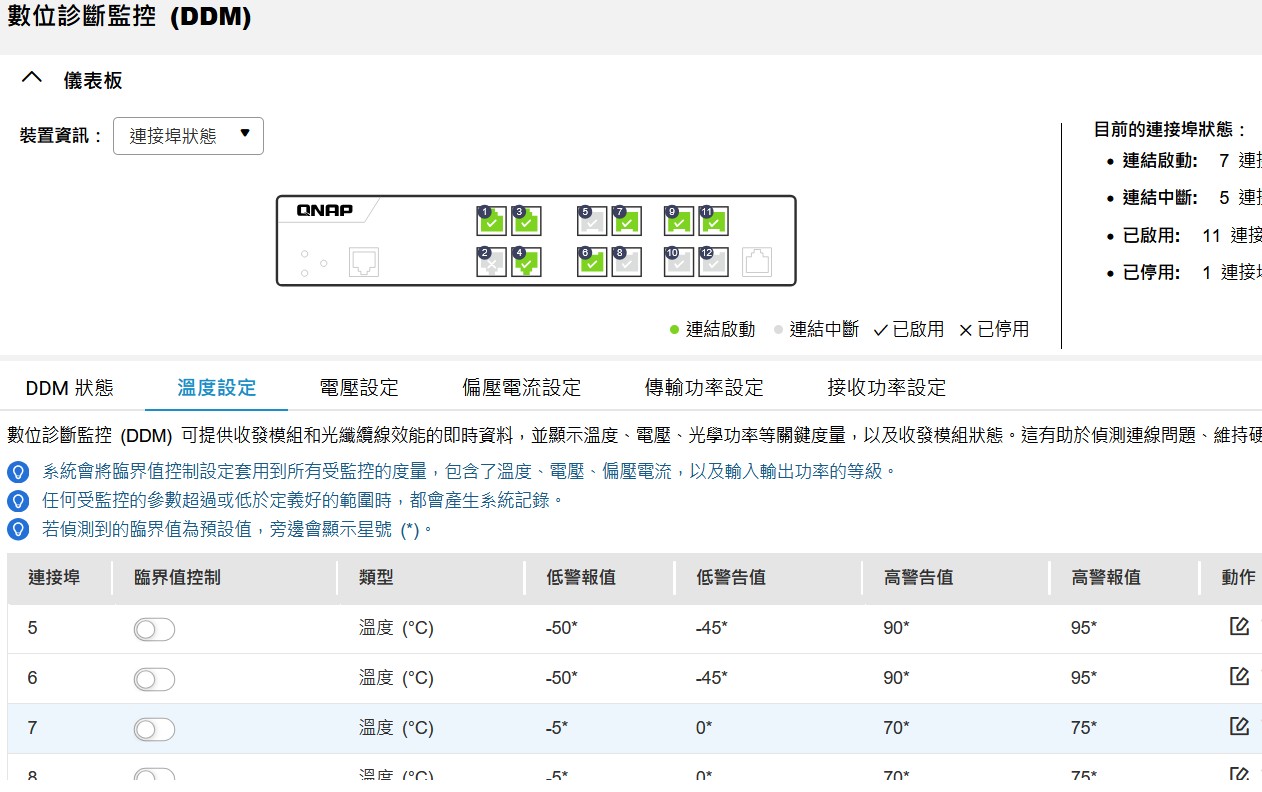The height and width of the screenshot is (792, 1262).
Task: Collapse the 儀表板 dashboard section
Action: (33, 79)
